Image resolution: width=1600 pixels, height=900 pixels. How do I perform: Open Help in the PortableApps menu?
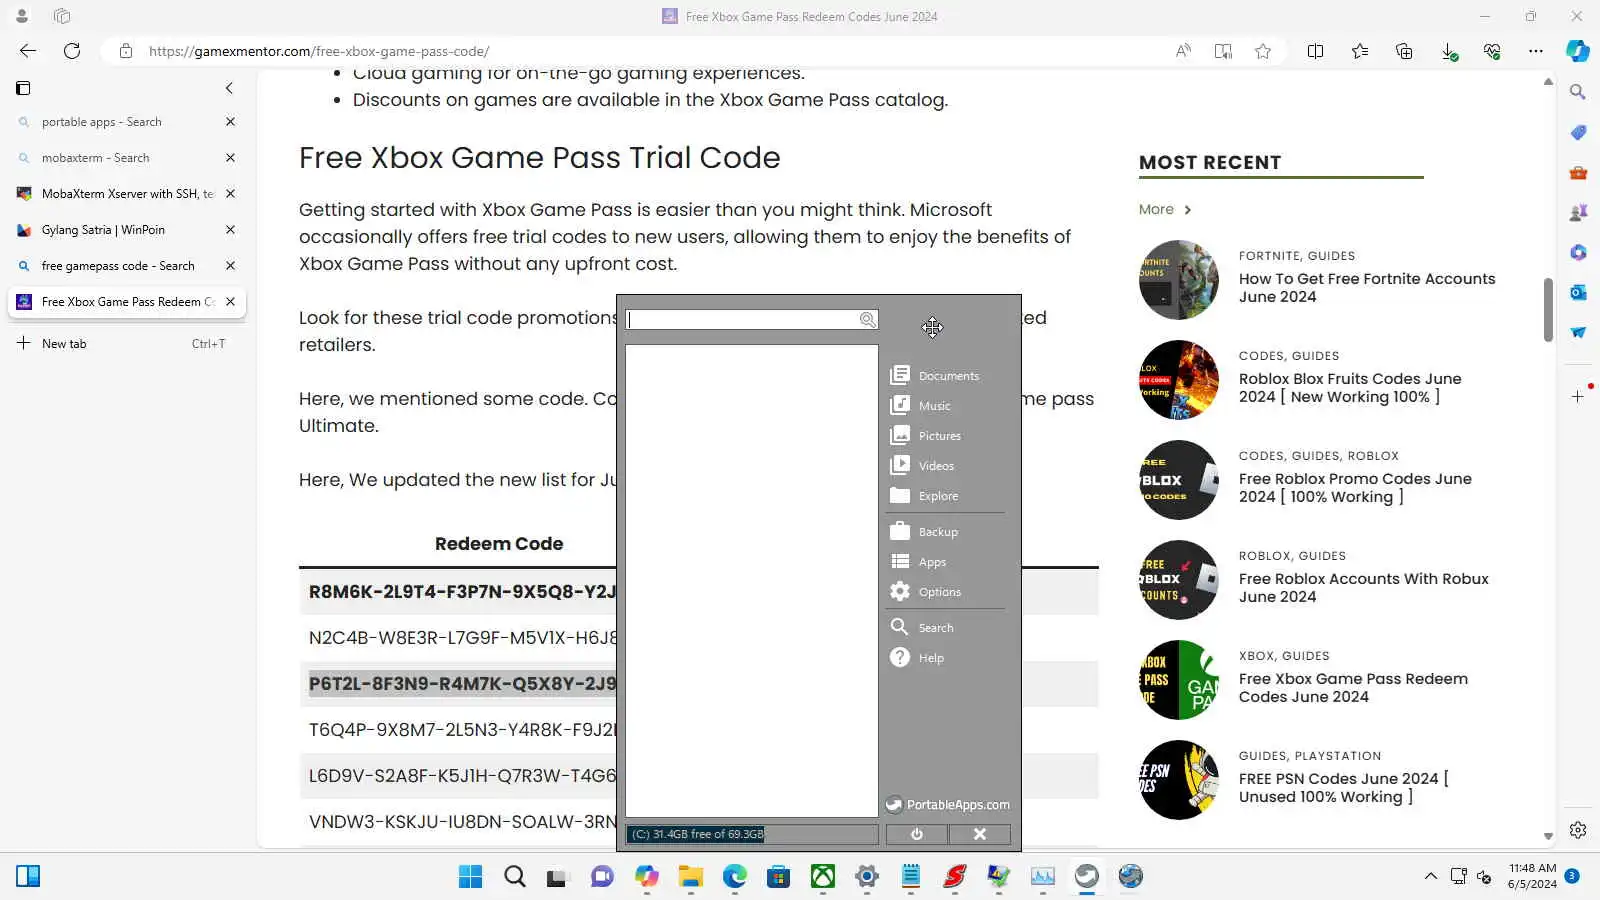[917, 657]
